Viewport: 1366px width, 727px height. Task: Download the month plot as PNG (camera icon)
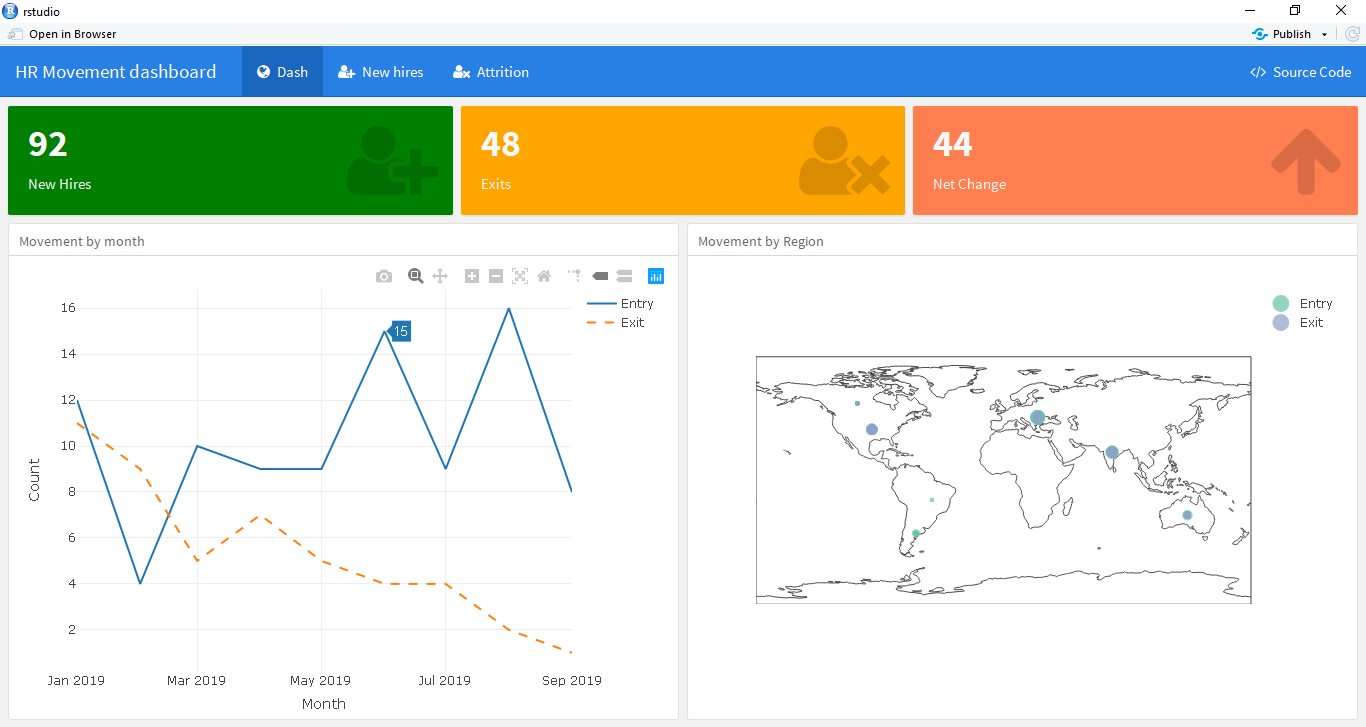tap(384, 276)
